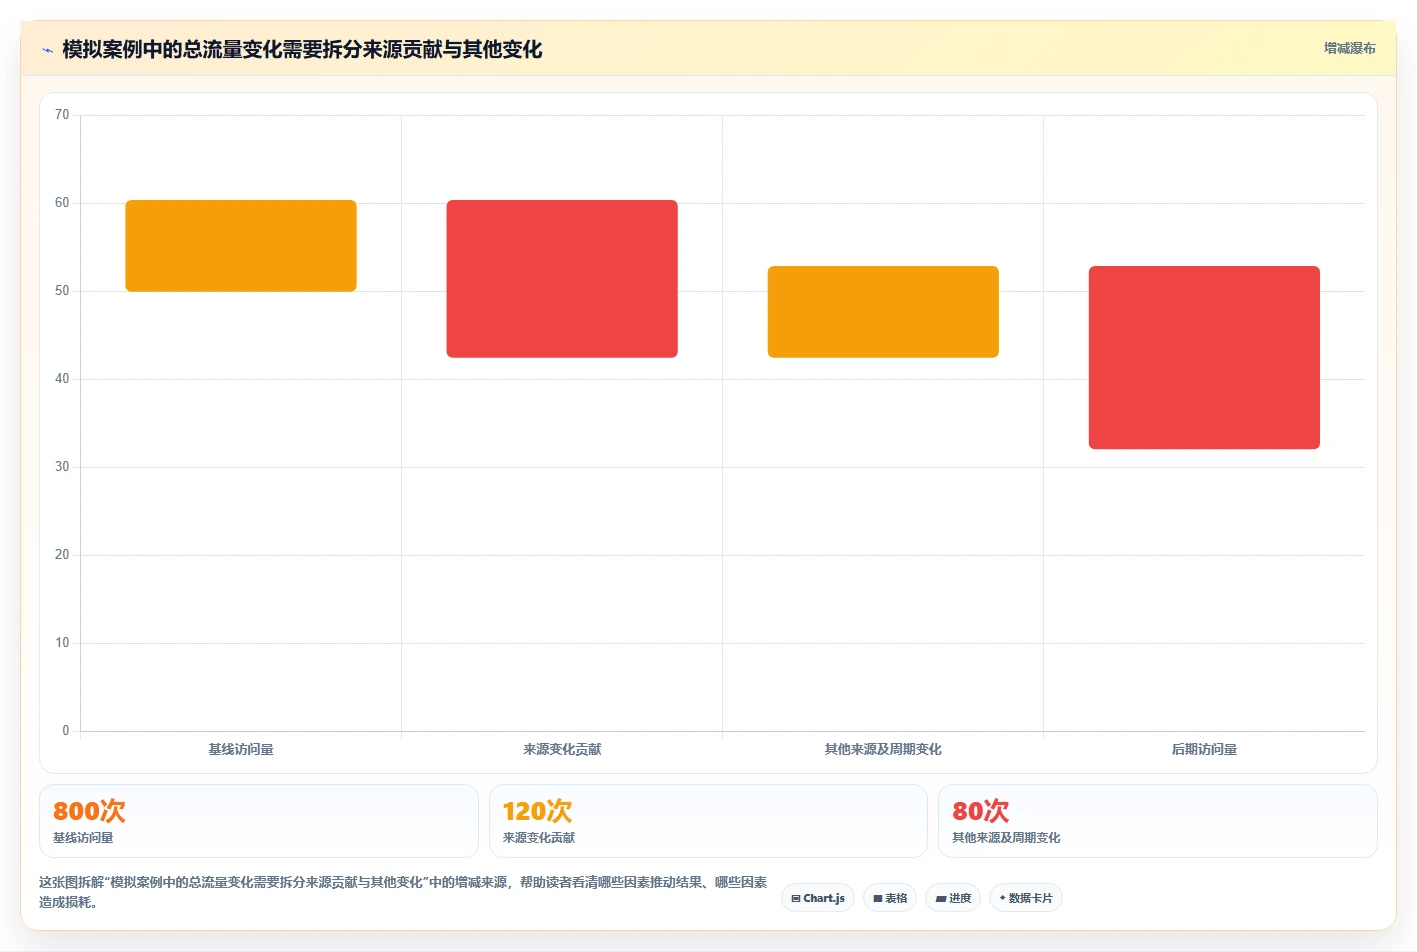Click the y-axis value 30
Screen dimensions: 1417x952
62,467
